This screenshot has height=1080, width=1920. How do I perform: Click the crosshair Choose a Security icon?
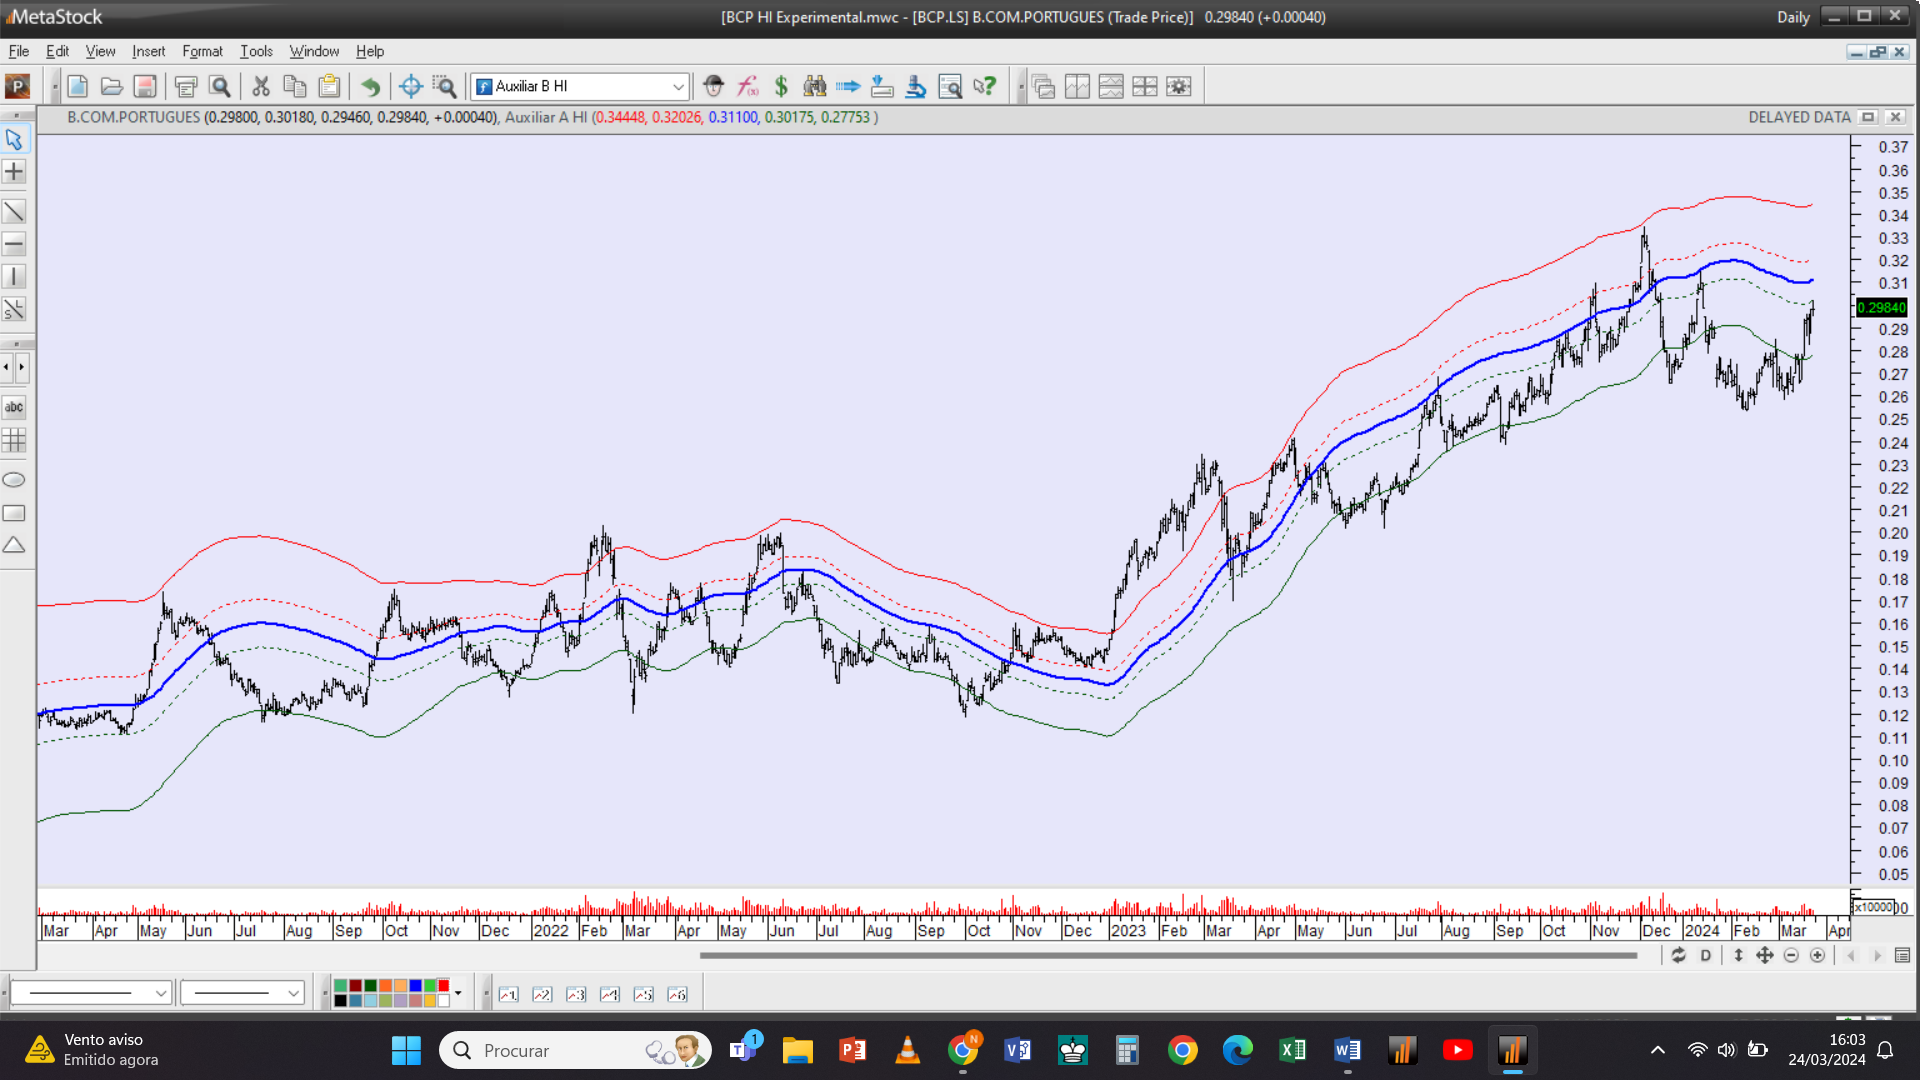point(410,87)
